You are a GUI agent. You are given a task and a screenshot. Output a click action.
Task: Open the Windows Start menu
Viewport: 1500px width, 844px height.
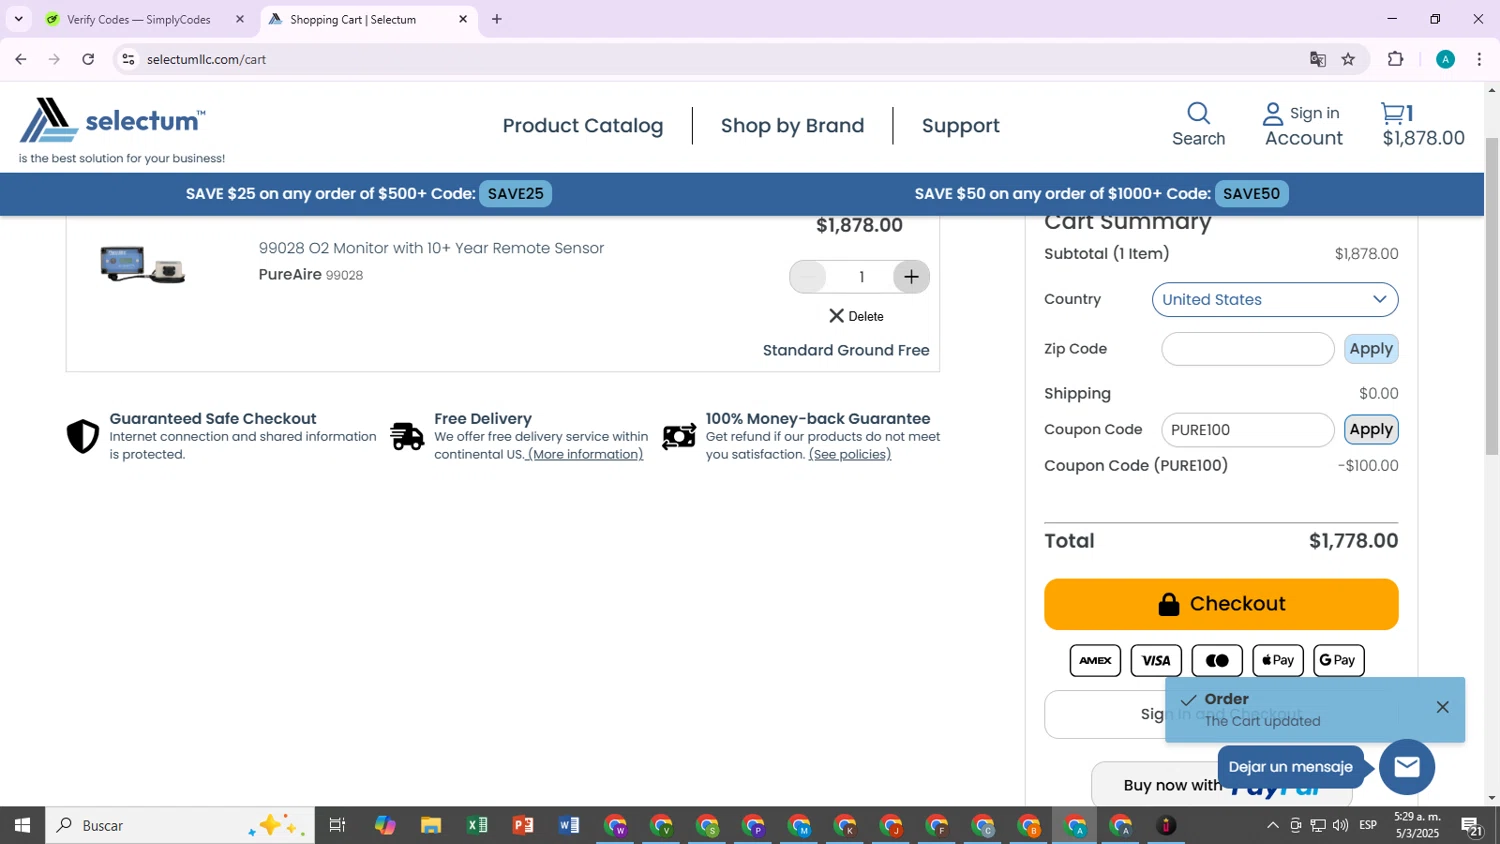coord(22,826)
